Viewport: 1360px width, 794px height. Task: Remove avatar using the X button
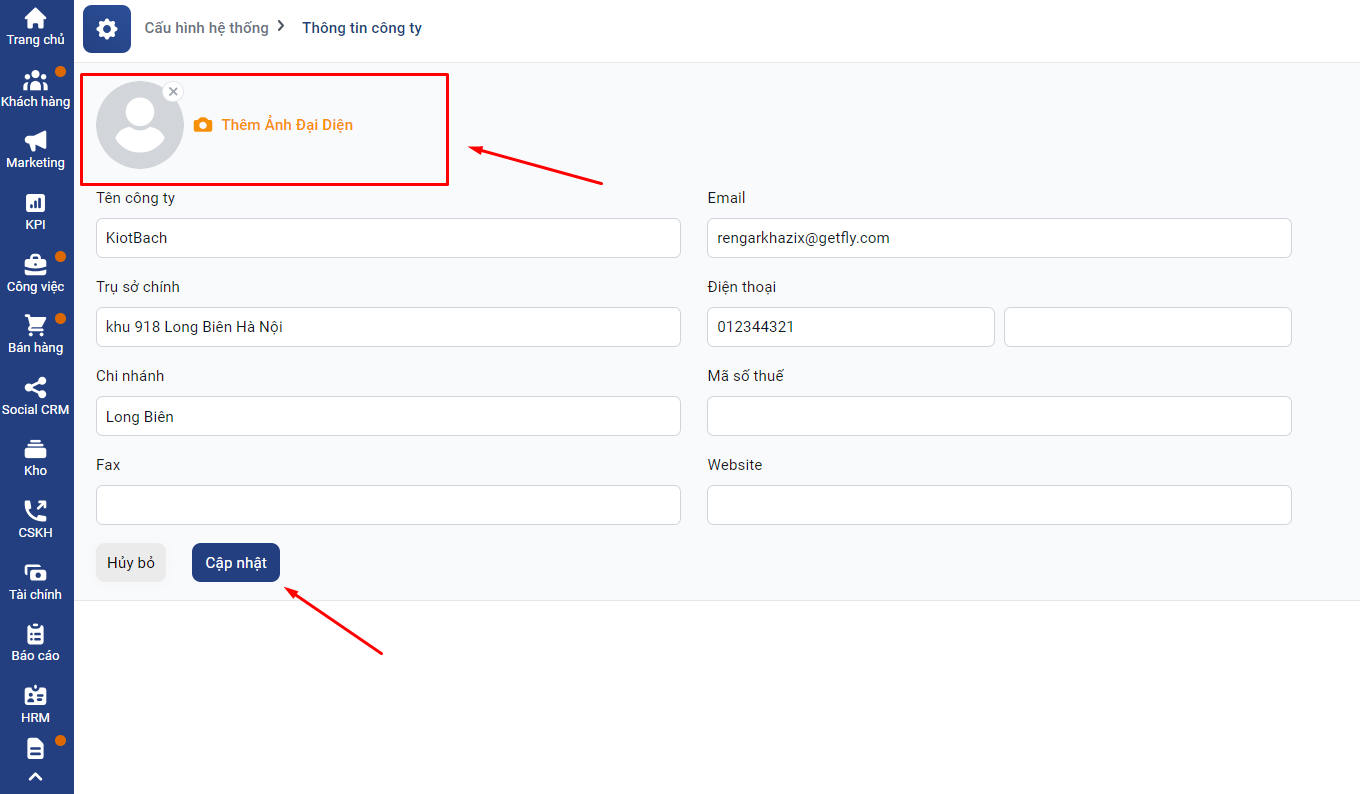173,91
